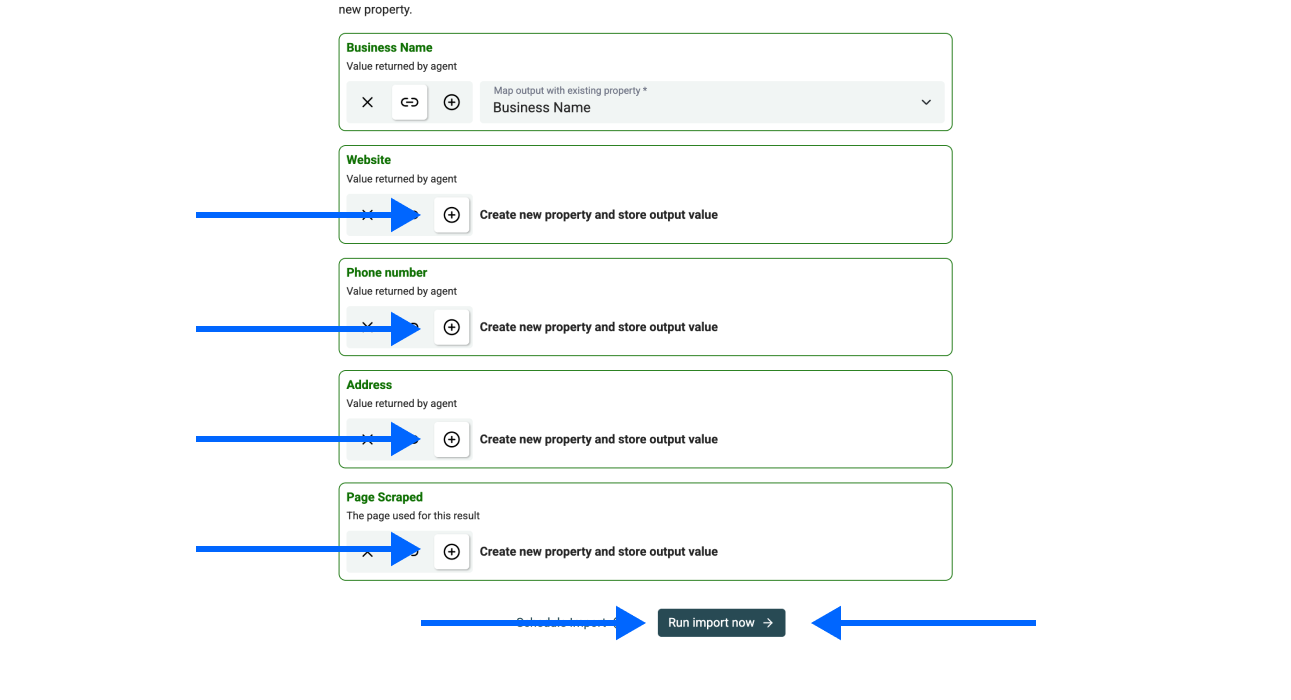1291x700 pixels.
Task: Expand the Business Name dropdown chevron
Action: tap(926, 102)
